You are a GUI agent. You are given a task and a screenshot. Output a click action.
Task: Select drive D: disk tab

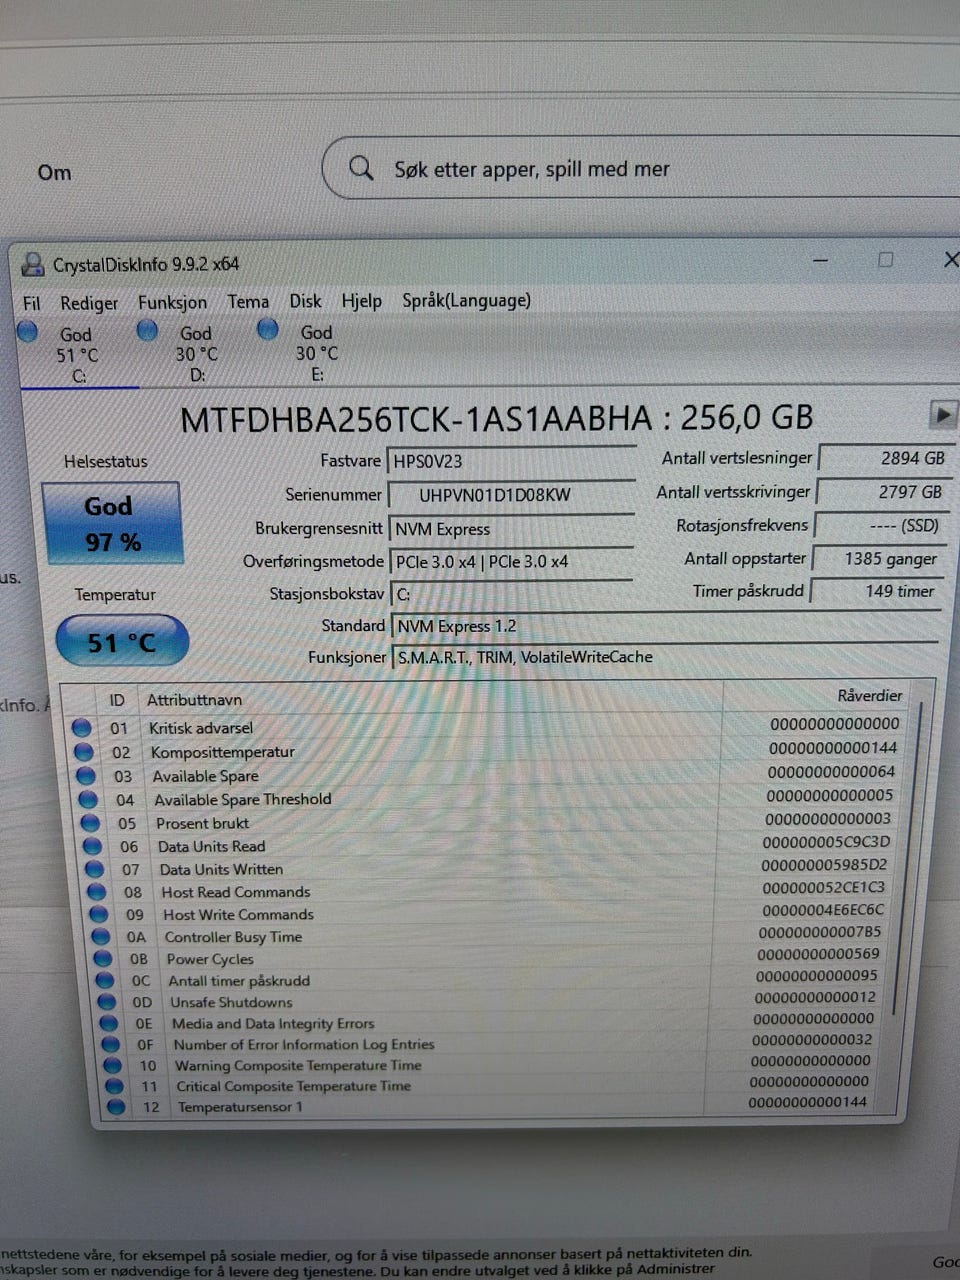click(x=197, y=353)
